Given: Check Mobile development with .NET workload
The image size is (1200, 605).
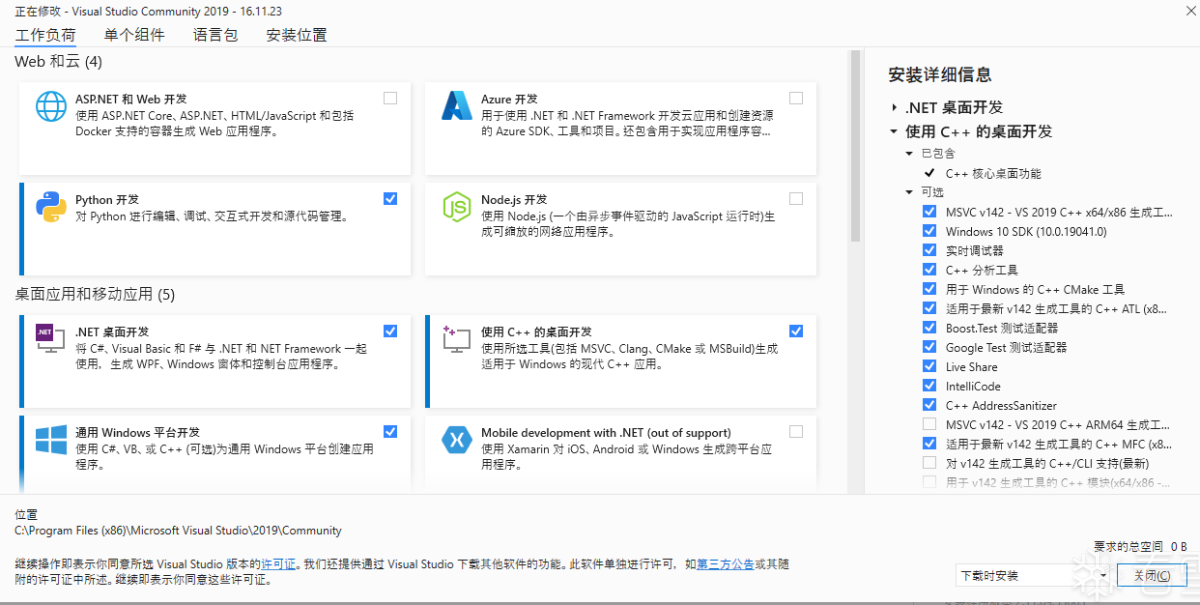Looking at the screenshot, I should tap(796, 431).
